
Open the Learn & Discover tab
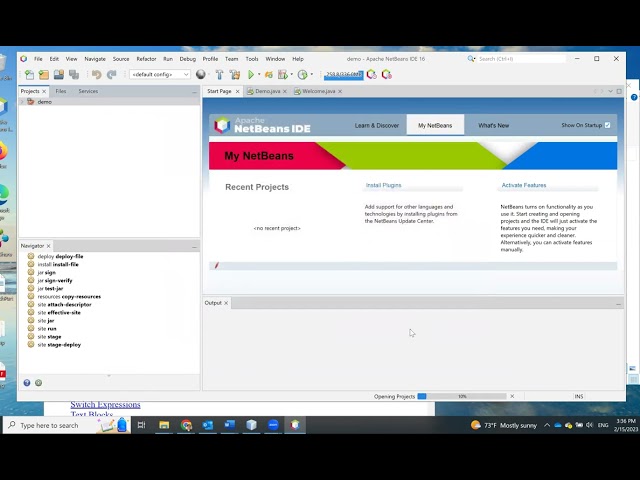376,125
